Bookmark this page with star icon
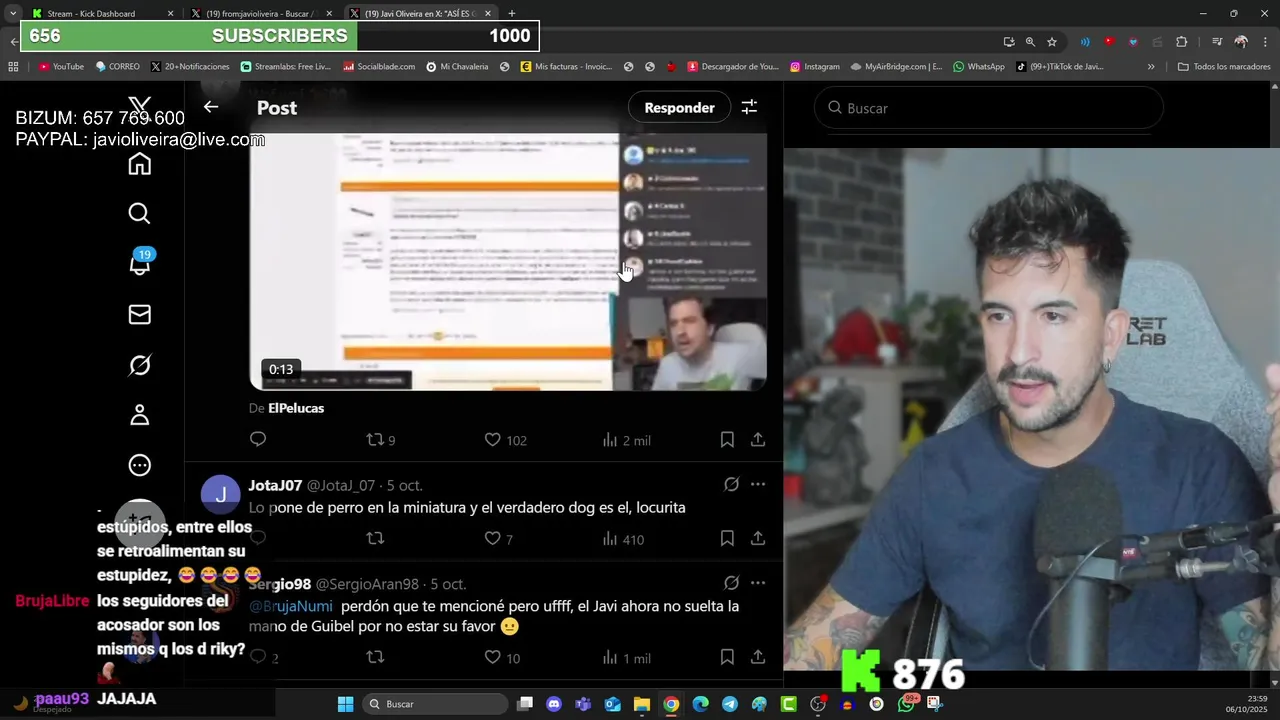Screen dimensions: 1280x720 tap(1052, 42)
